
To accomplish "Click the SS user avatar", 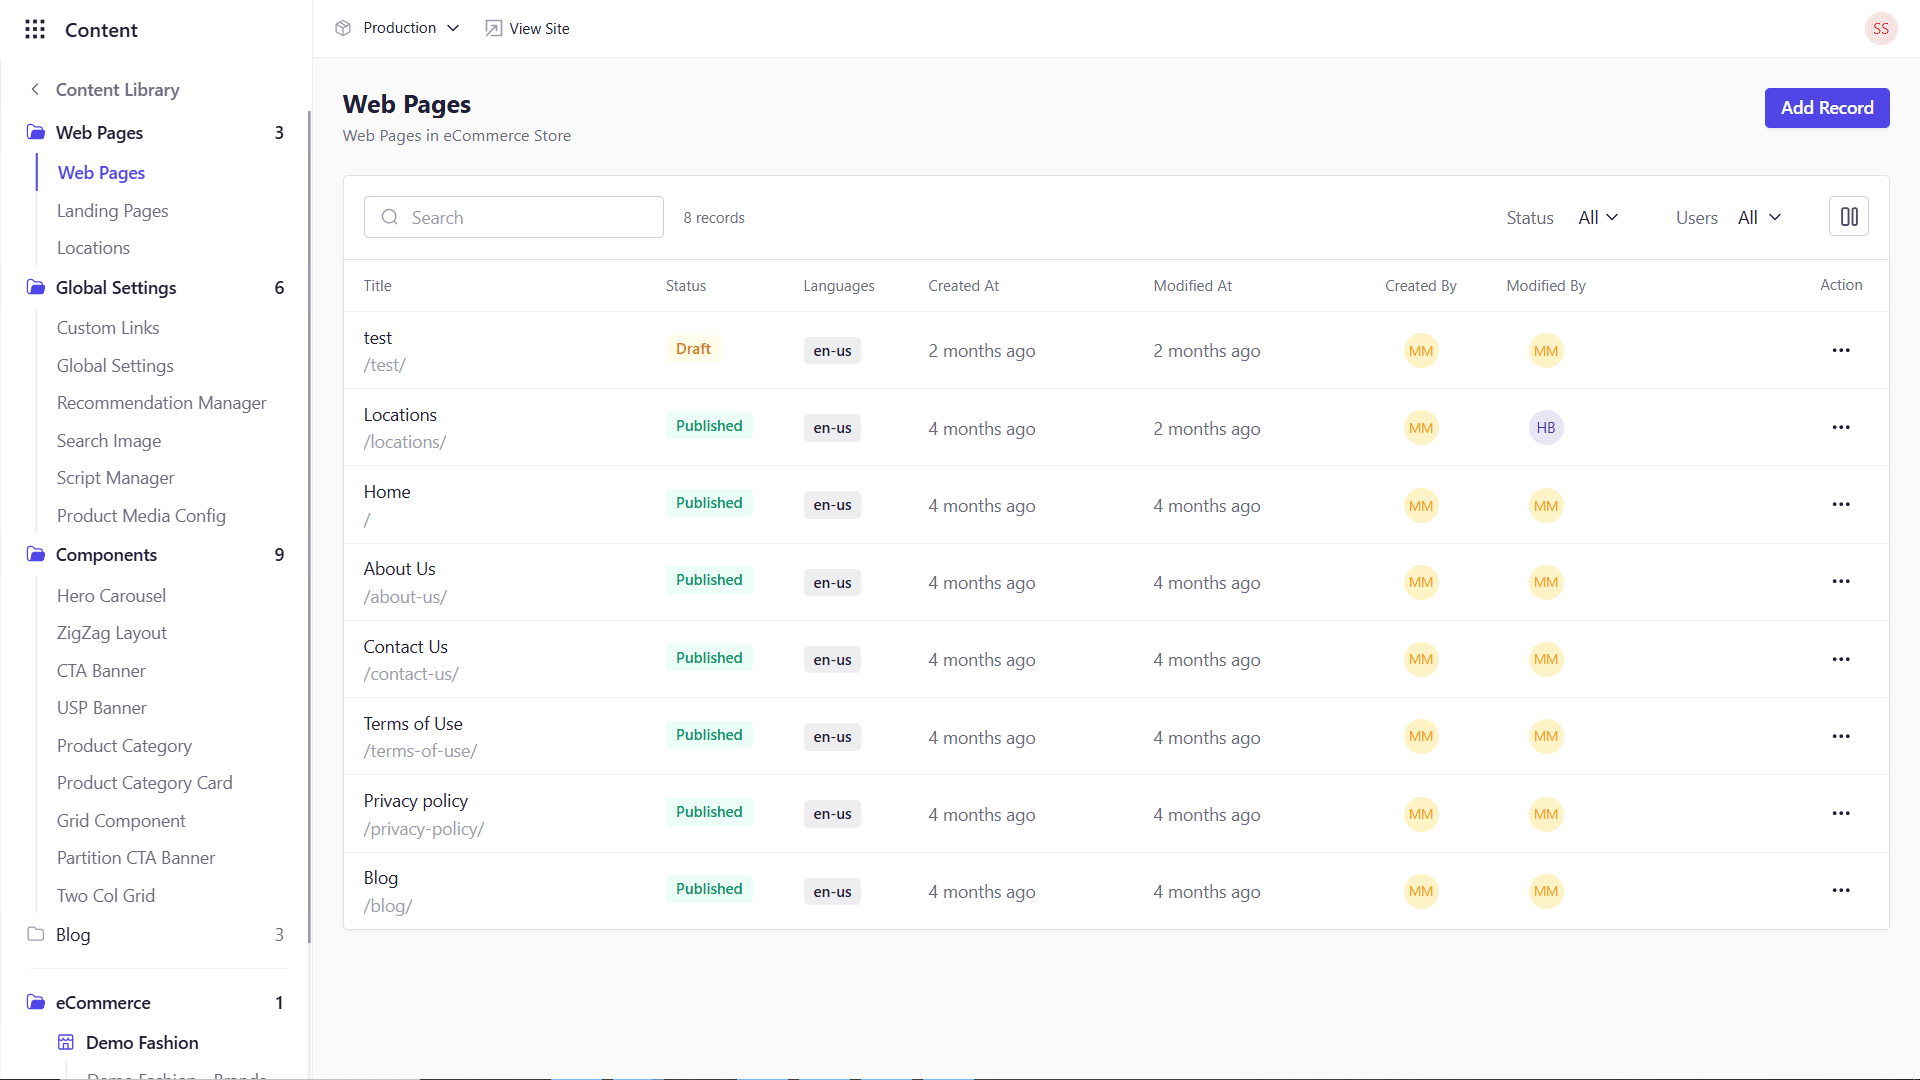I will 1880,29.
